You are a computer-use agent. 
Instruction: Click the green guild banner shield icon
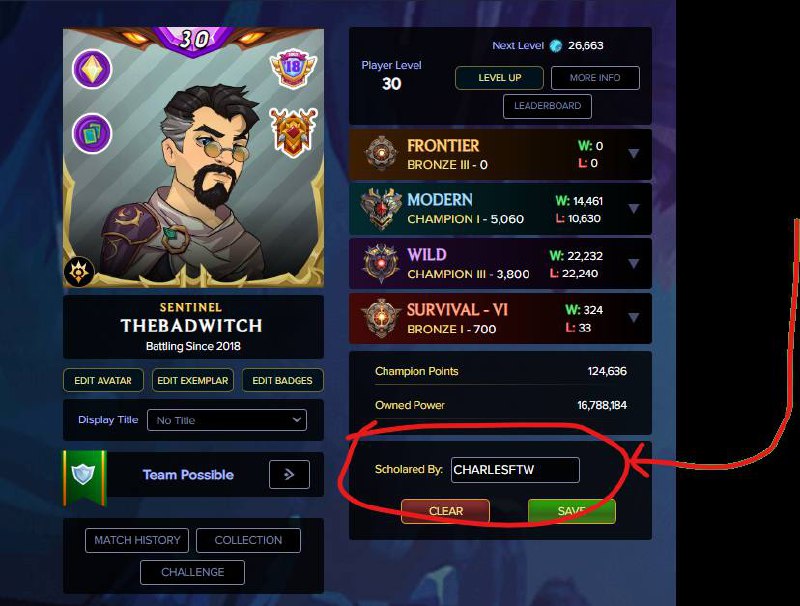tap(85, 477)
